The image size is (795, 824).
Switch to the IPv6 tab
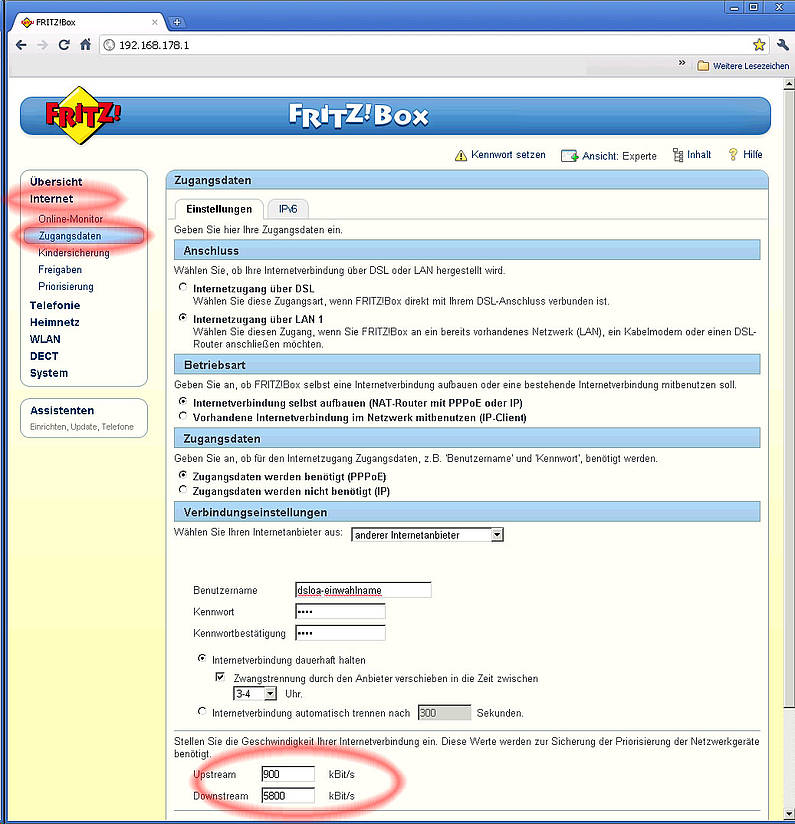(x=288, y=209)
